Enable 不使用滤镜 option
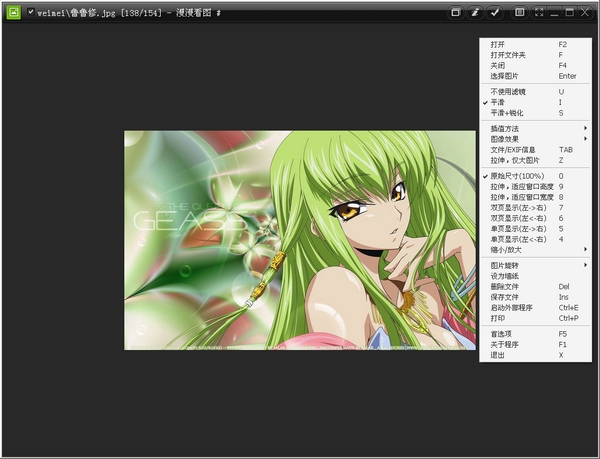This screenshot has width=600, height=459. click(535, 92)
